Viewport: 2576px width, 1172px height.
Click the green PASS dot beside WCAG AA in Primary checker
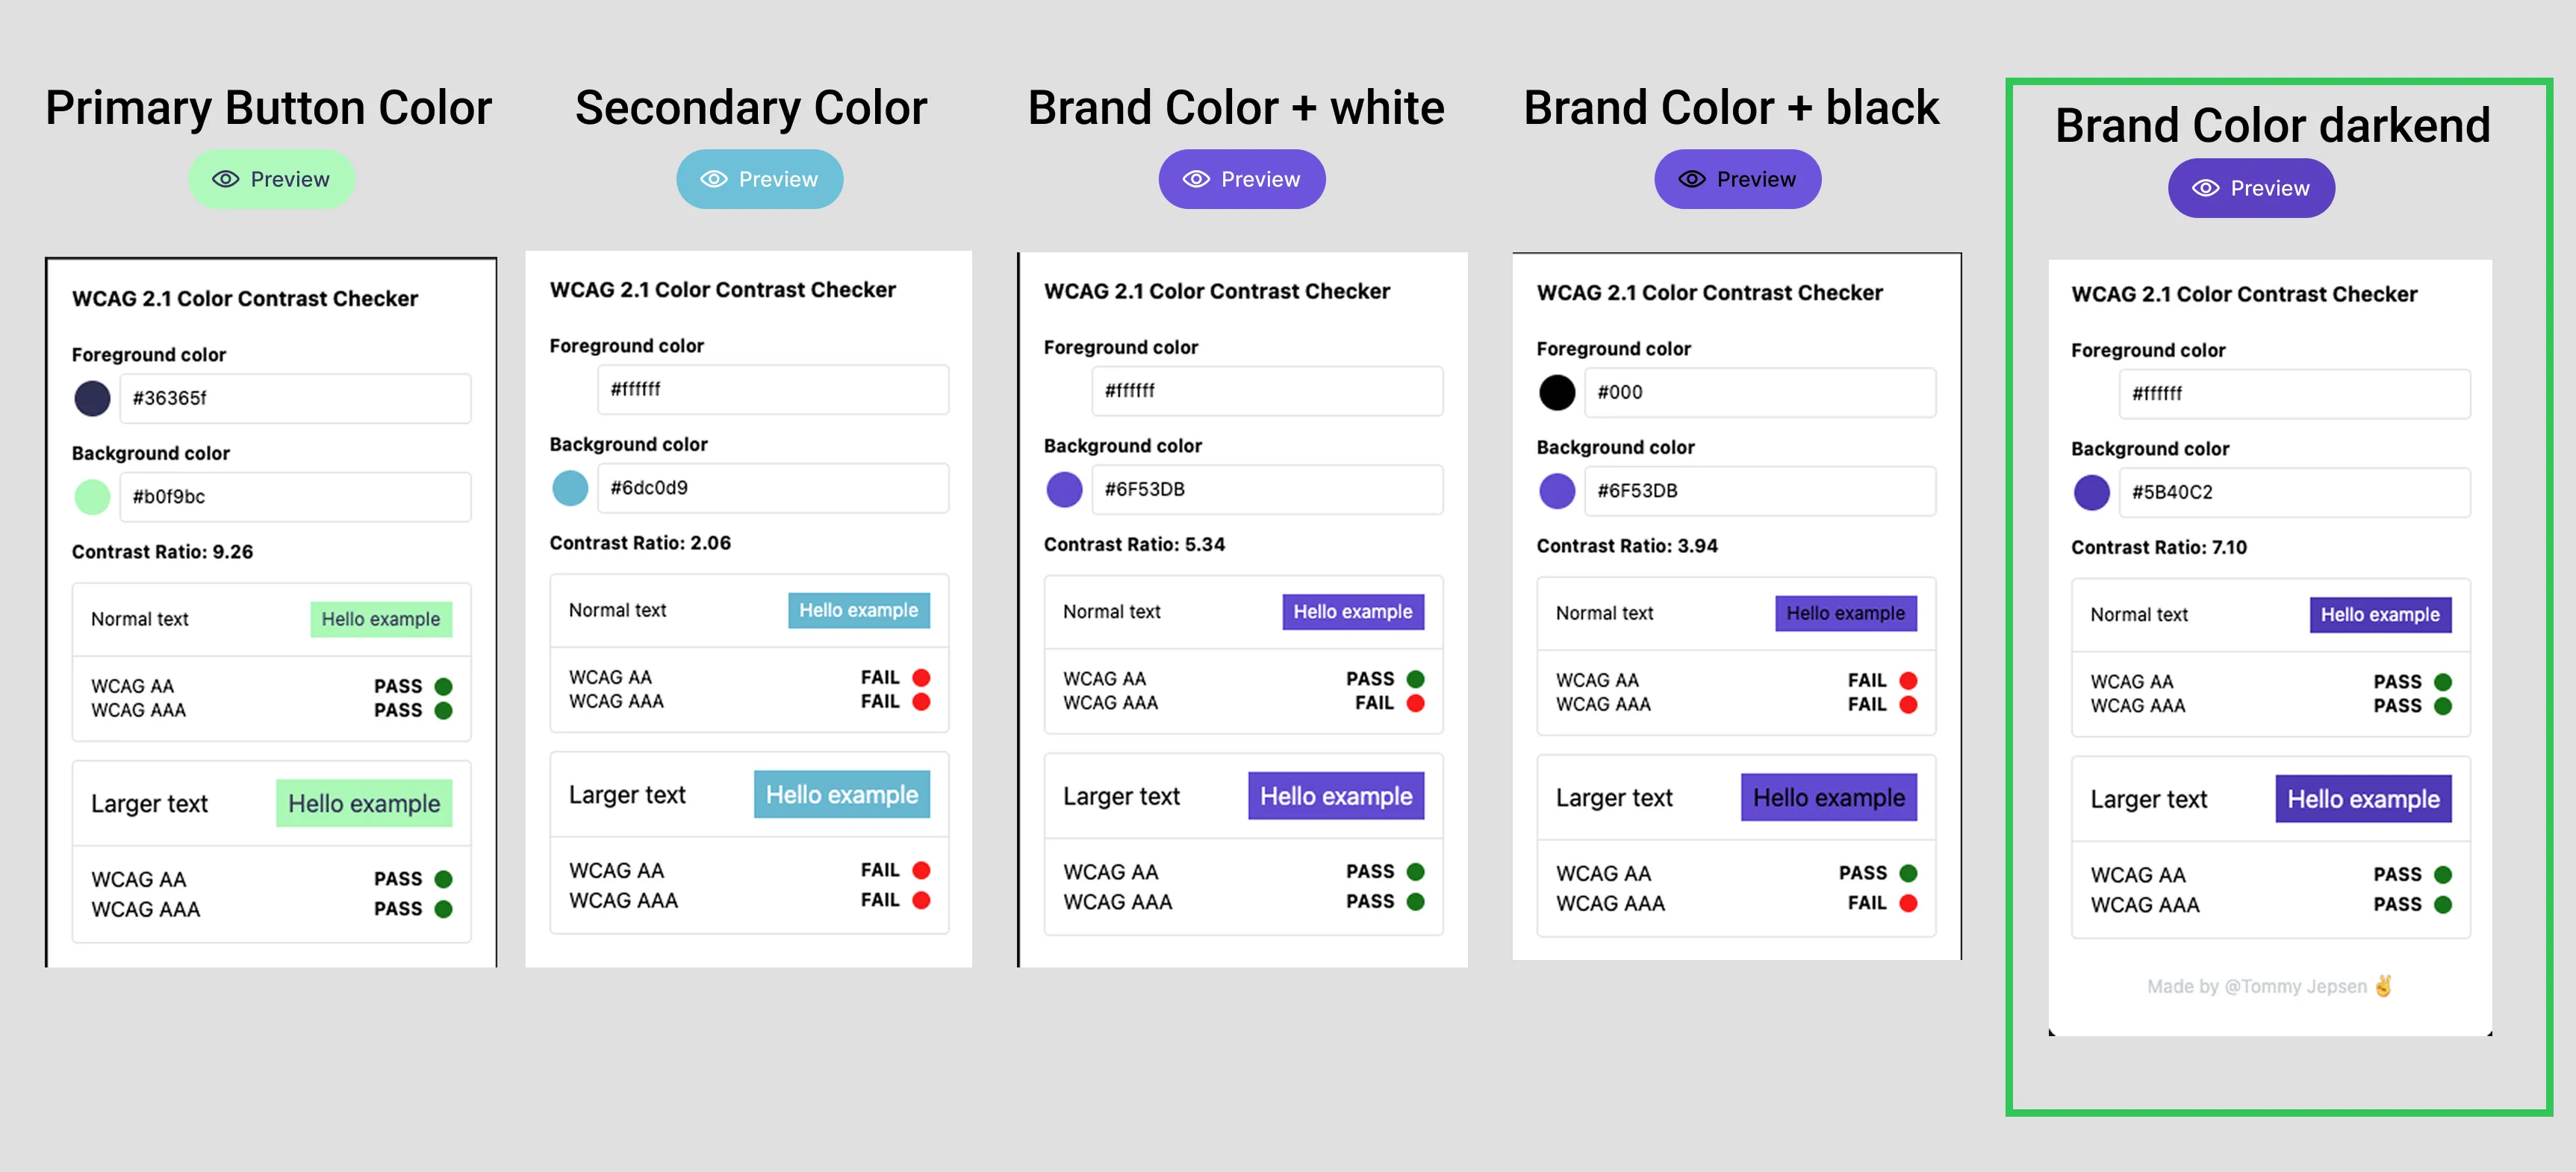coord(444,685)
